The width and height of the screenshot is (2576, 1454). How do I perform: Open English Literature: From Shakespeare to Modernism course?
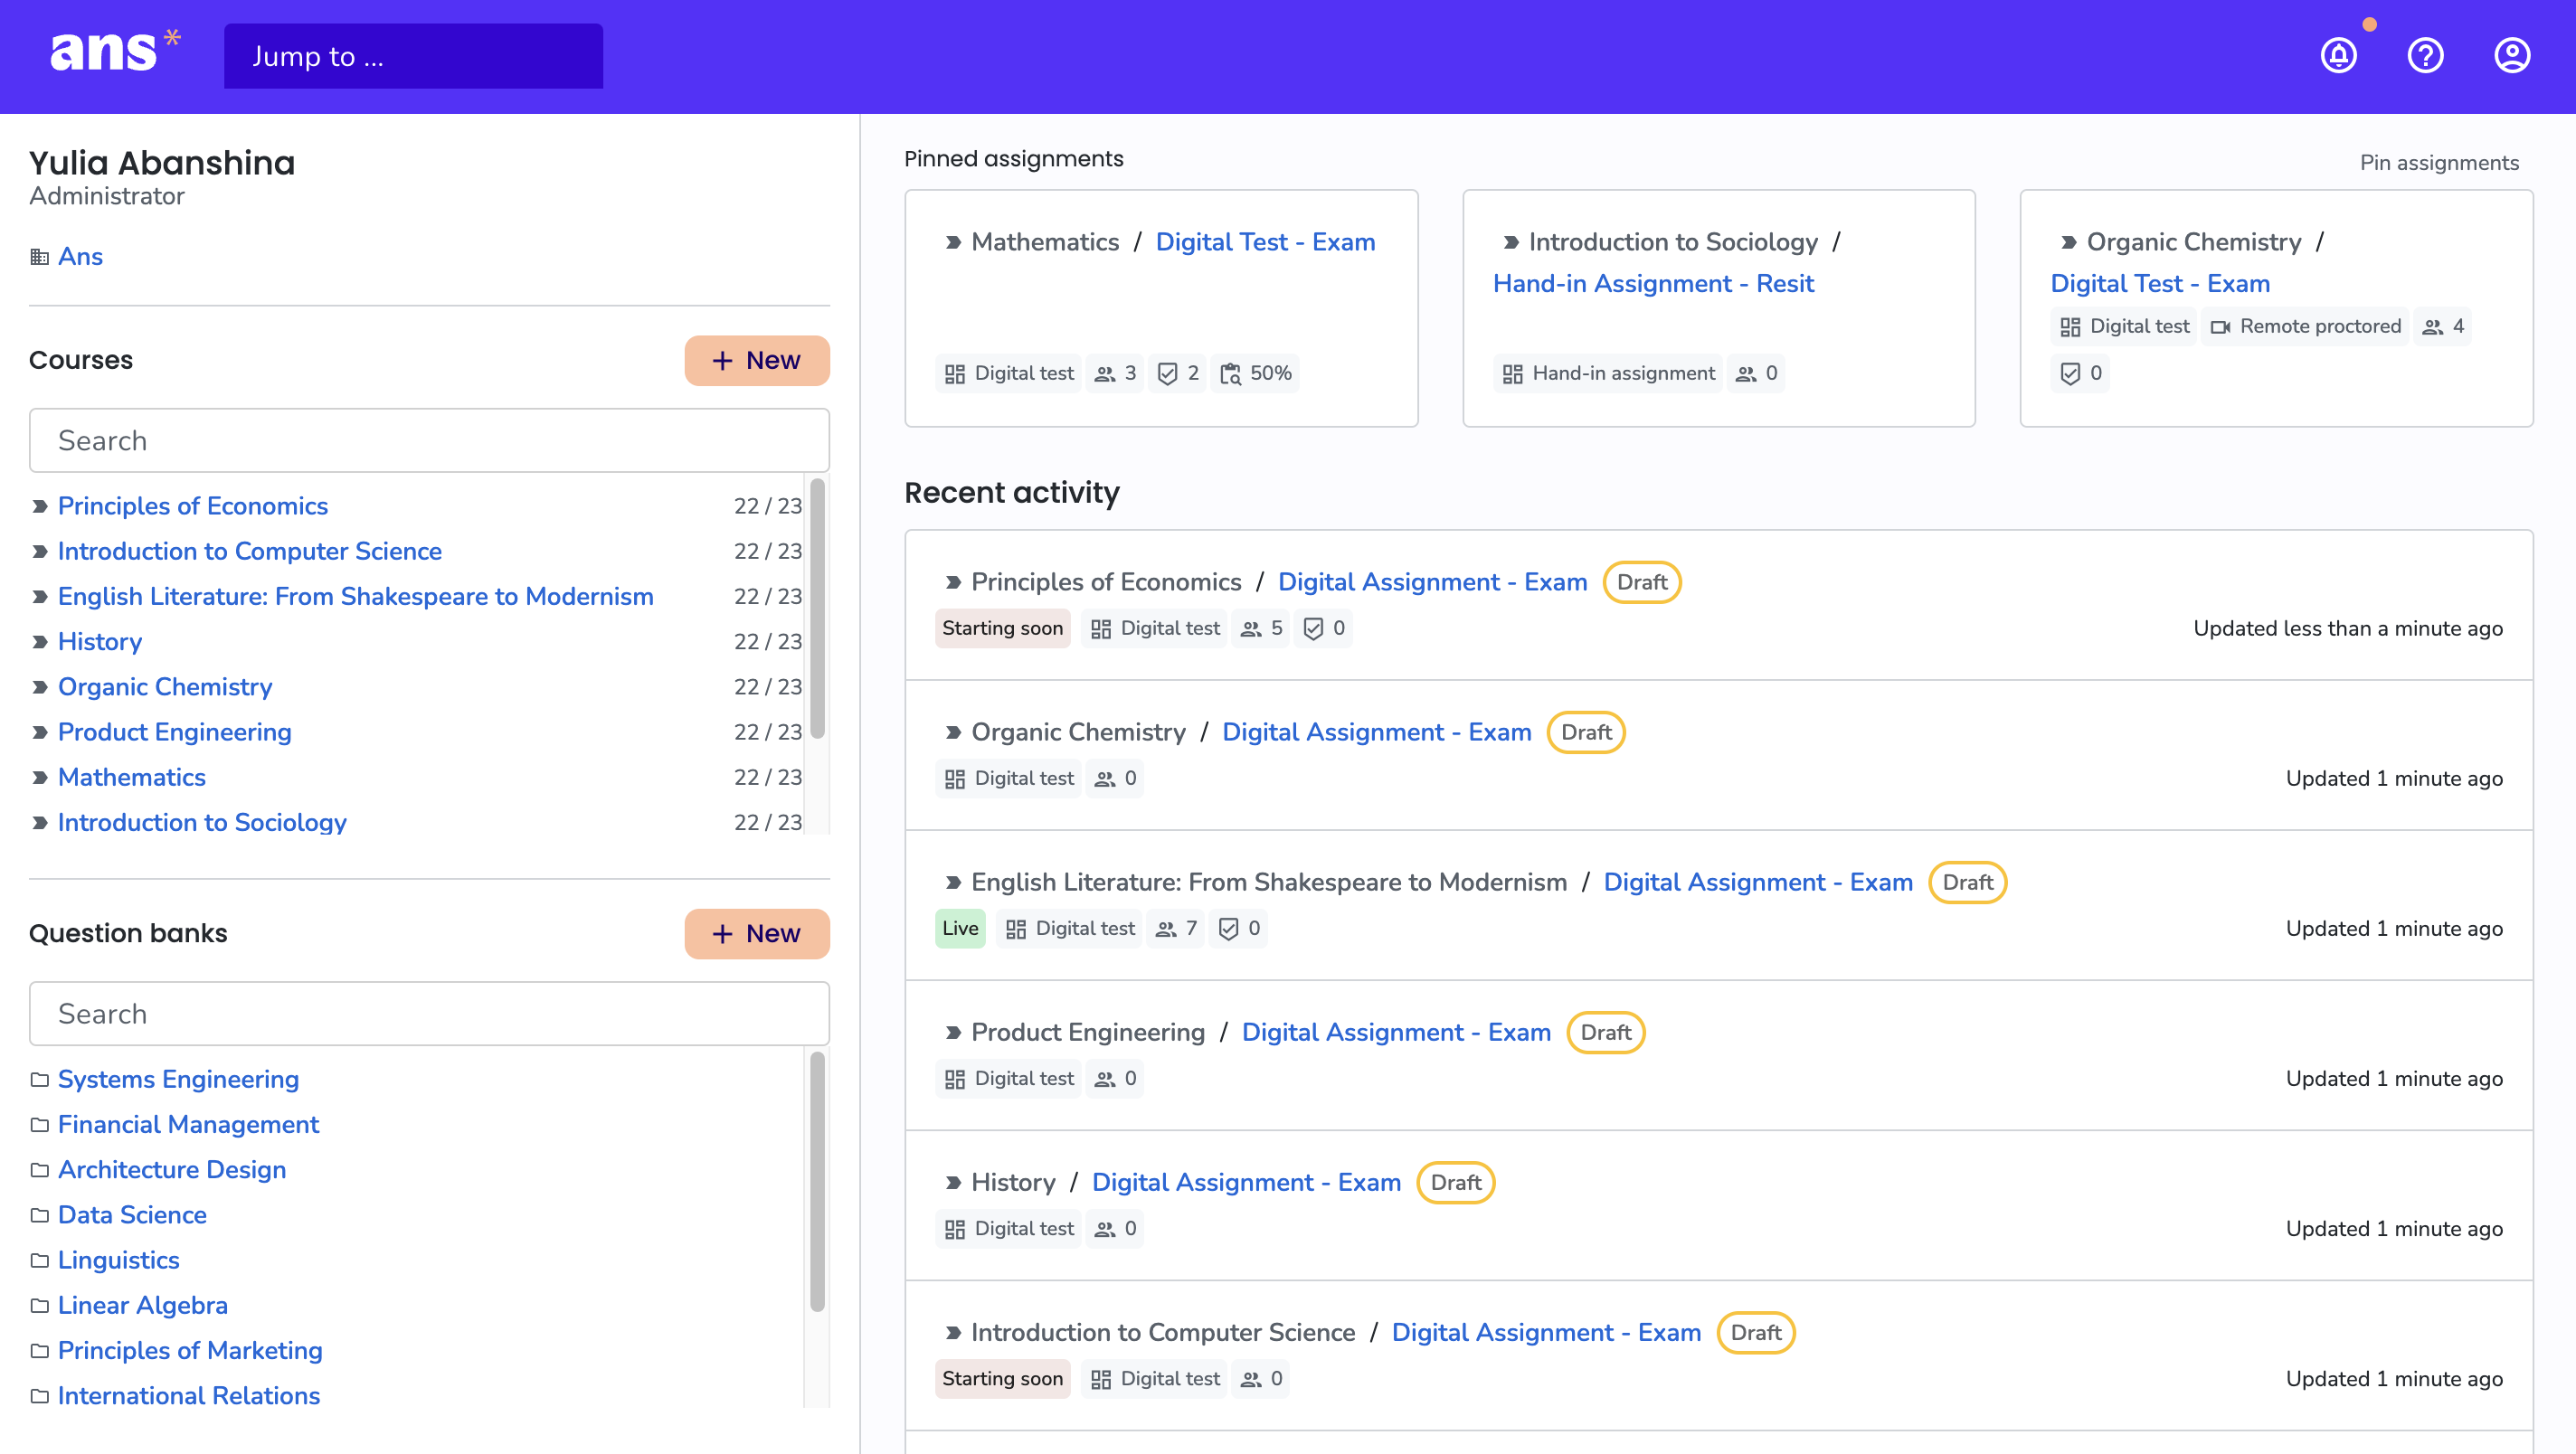click(355, 596)
